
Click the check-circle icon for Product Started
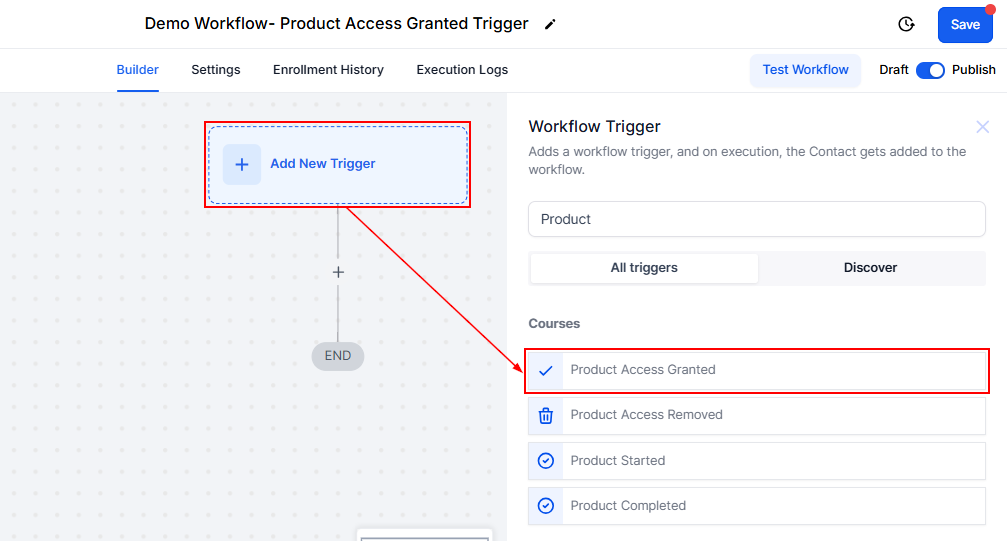tap(546, 461)
